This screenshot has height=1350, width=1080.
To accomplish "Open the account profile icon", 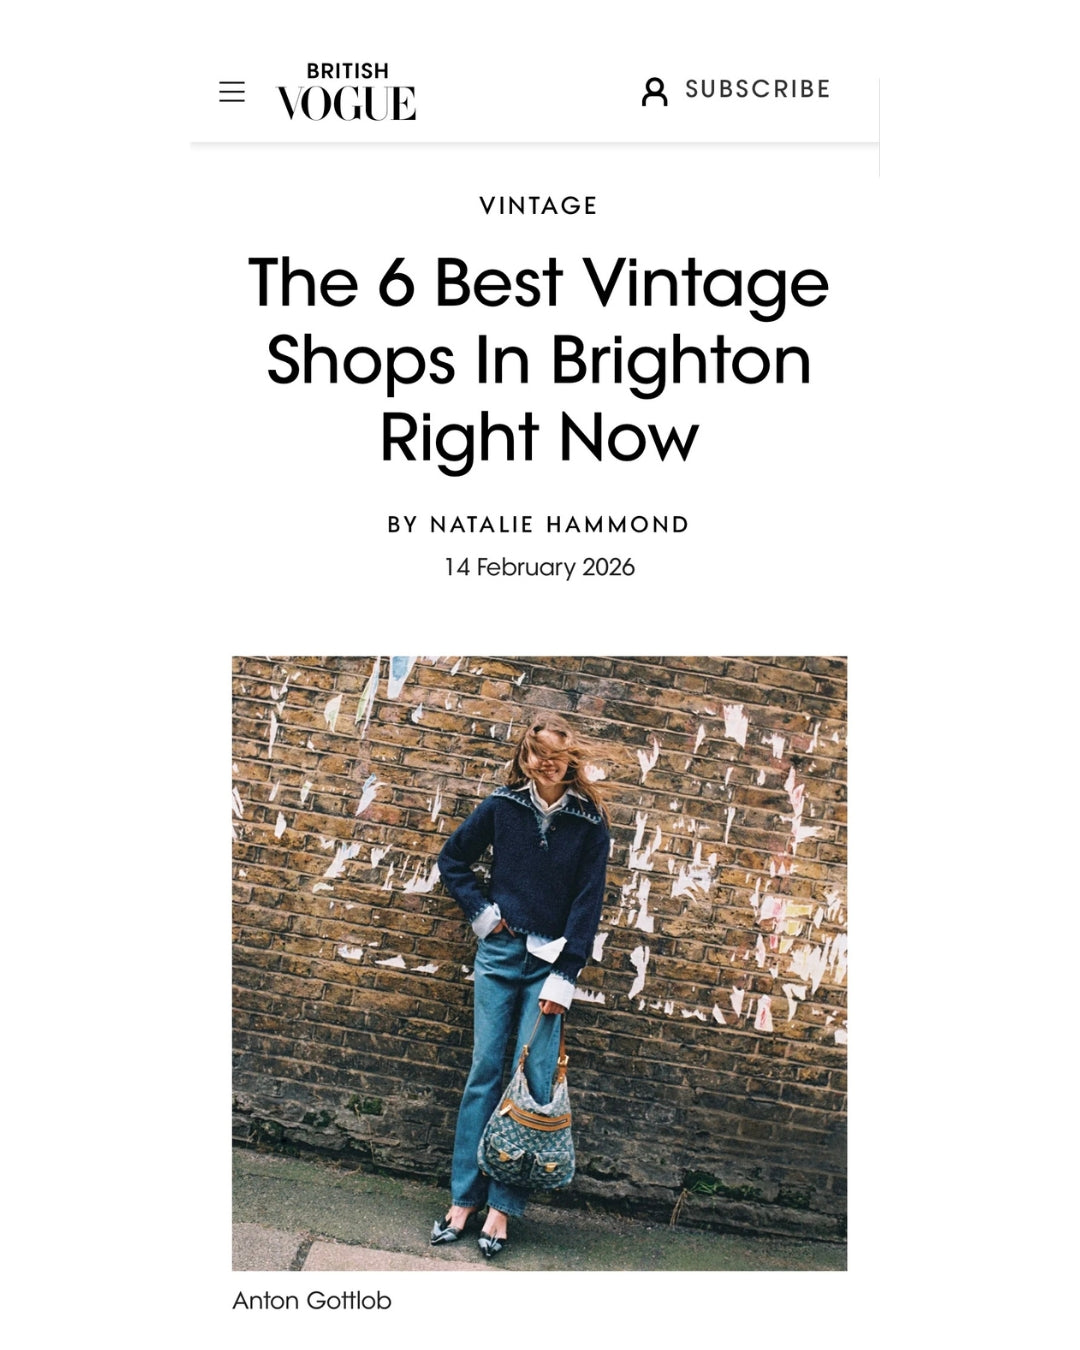I will 654,91.
